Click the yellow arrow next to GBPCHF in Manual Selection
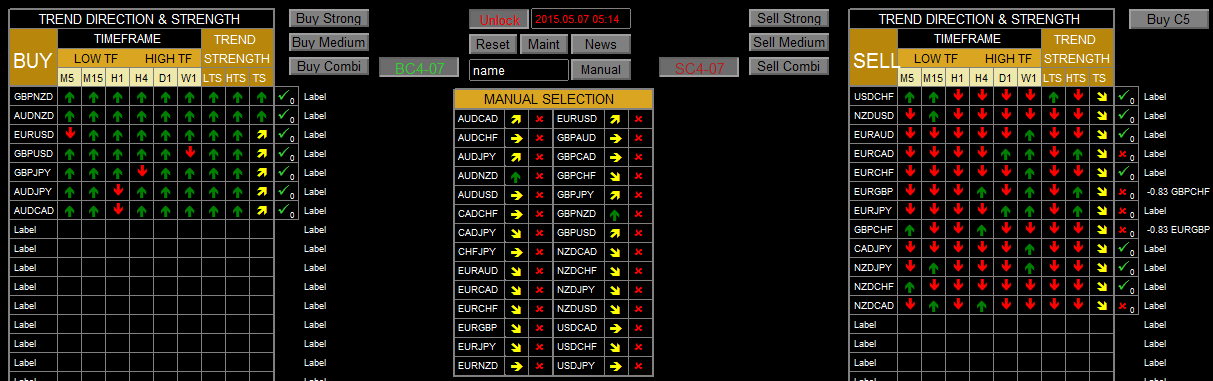 pyautogui.click(x=615, y=176)
